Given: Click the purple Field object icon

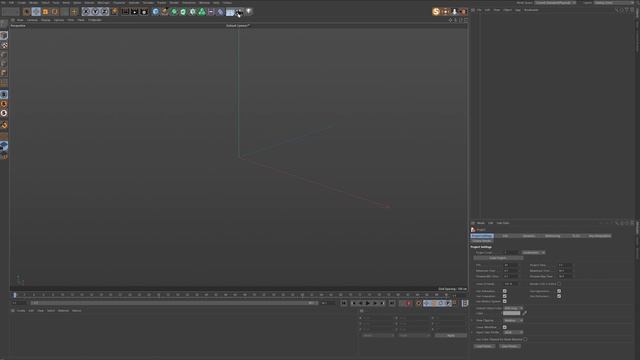Looking at the screenshot, I should (x=211, y=12).
